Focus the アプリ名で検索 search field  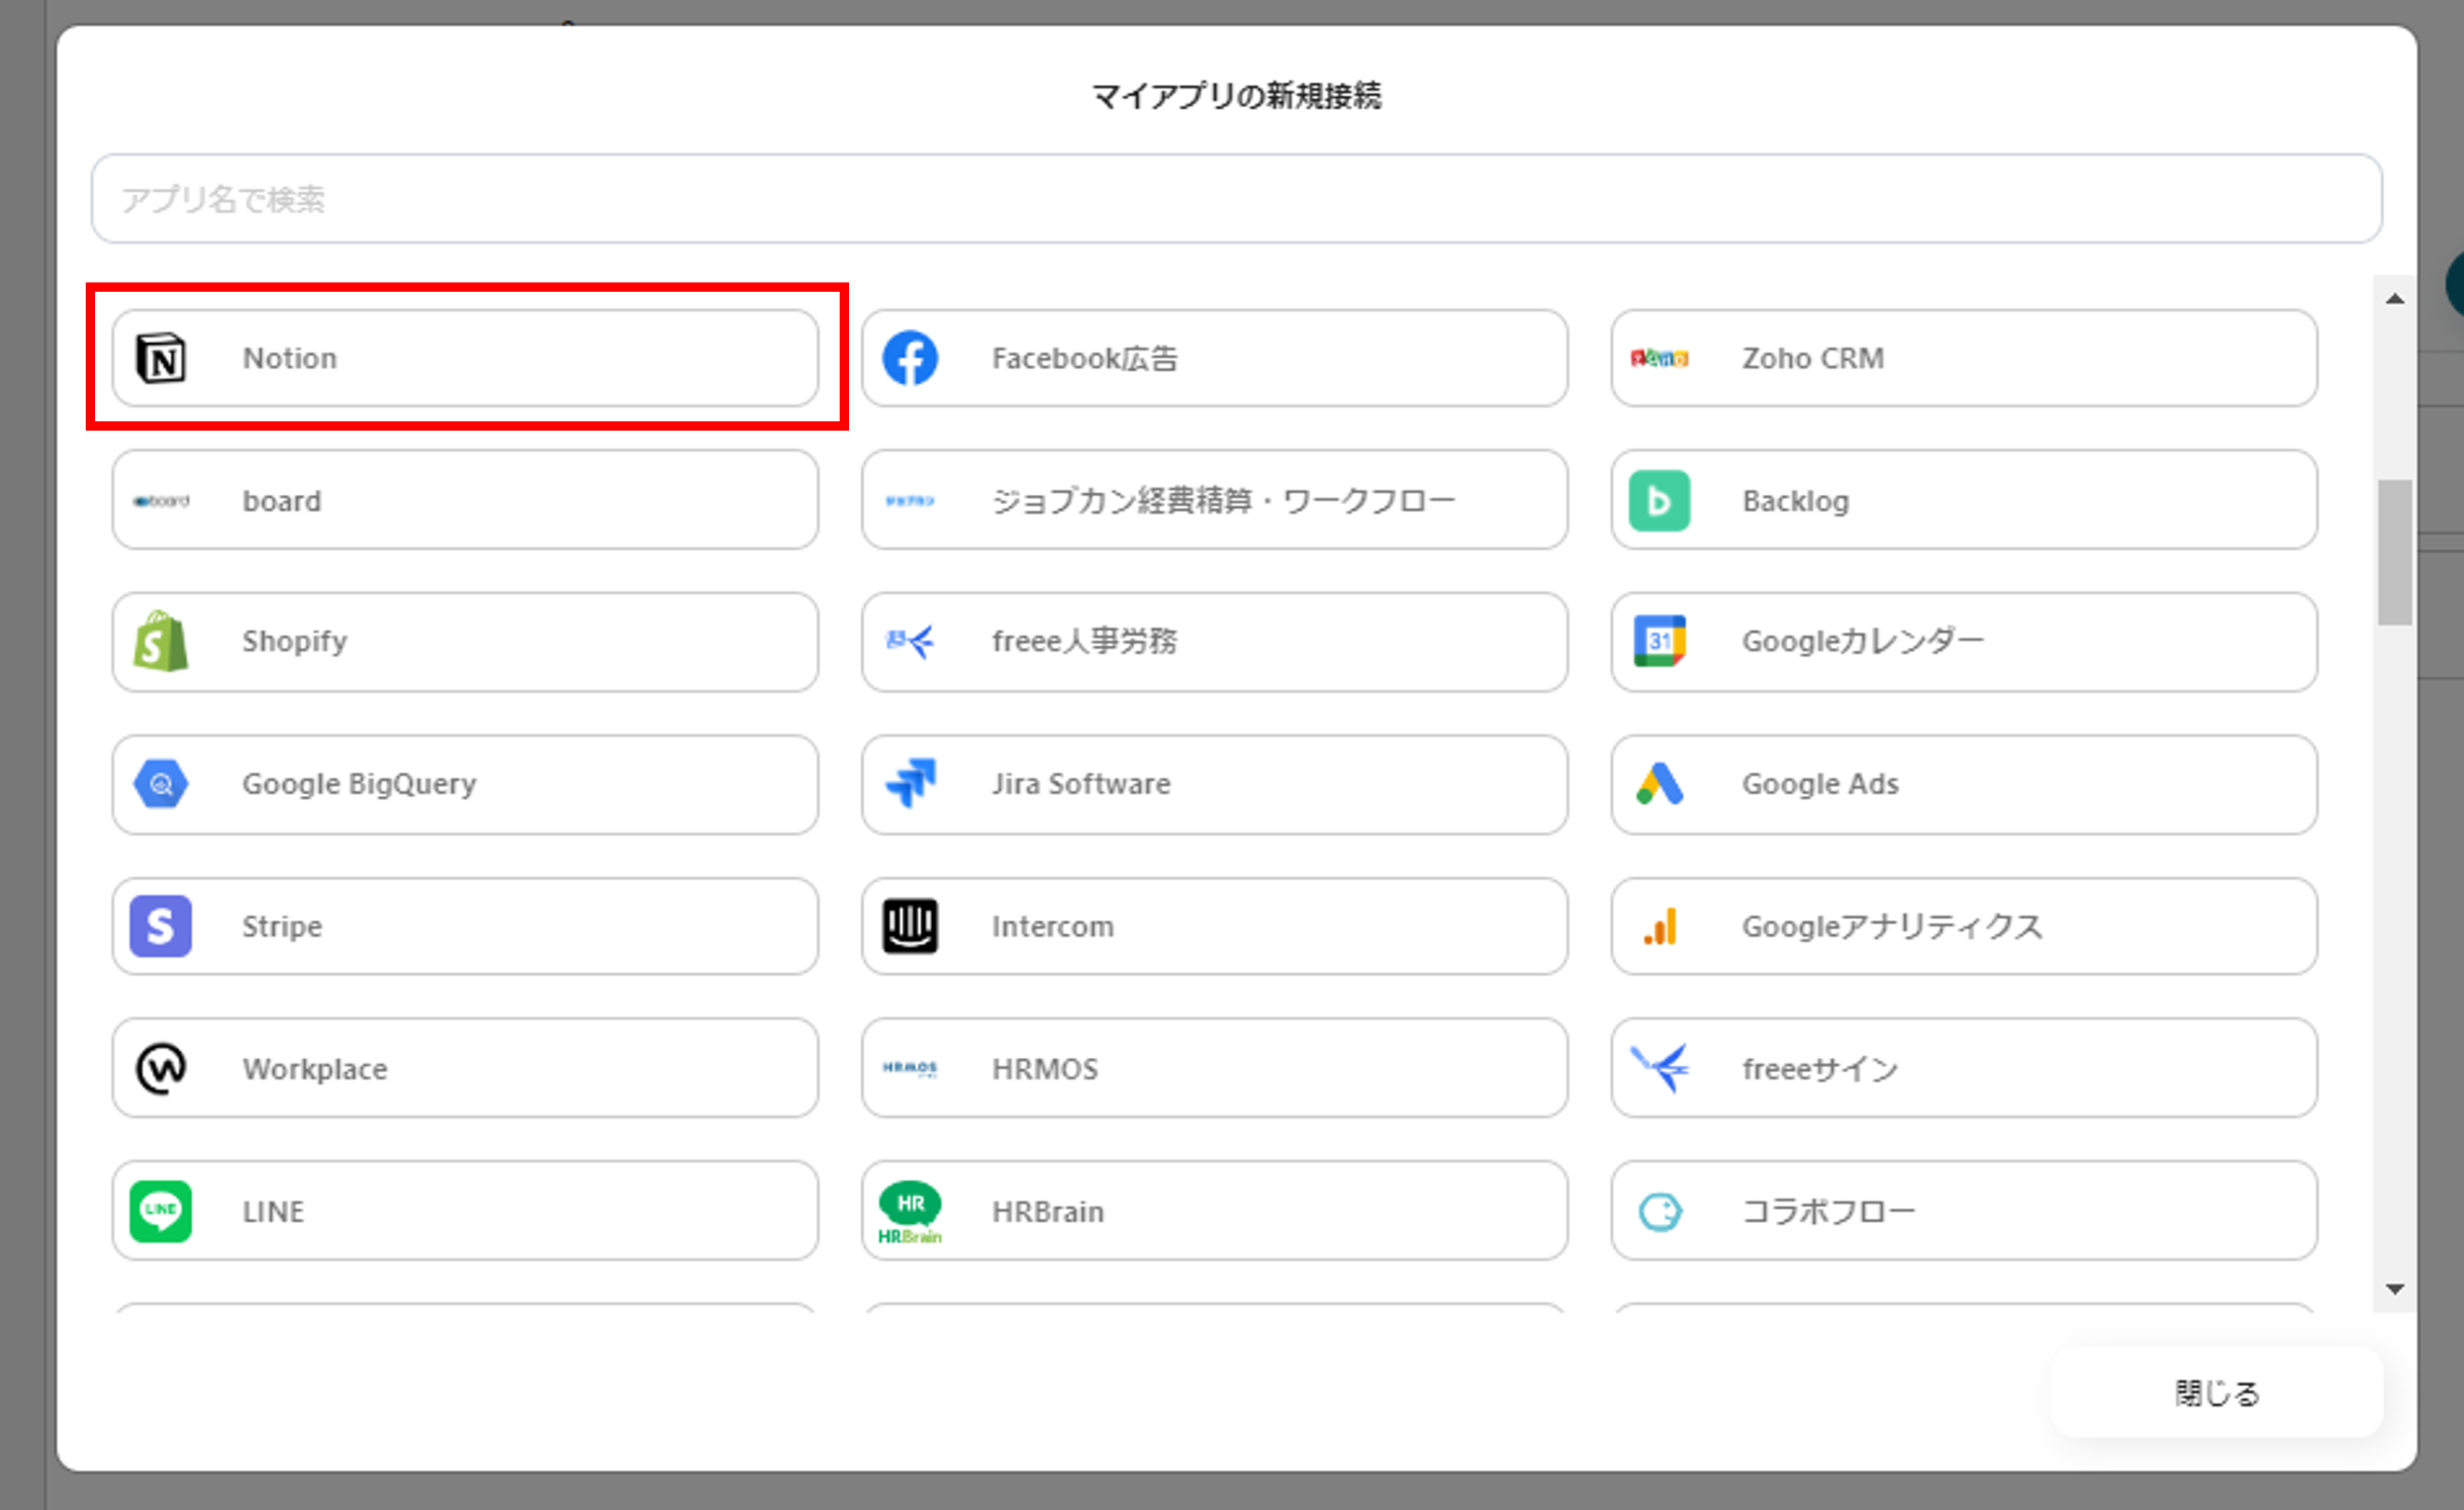[x=1236, y=199]
